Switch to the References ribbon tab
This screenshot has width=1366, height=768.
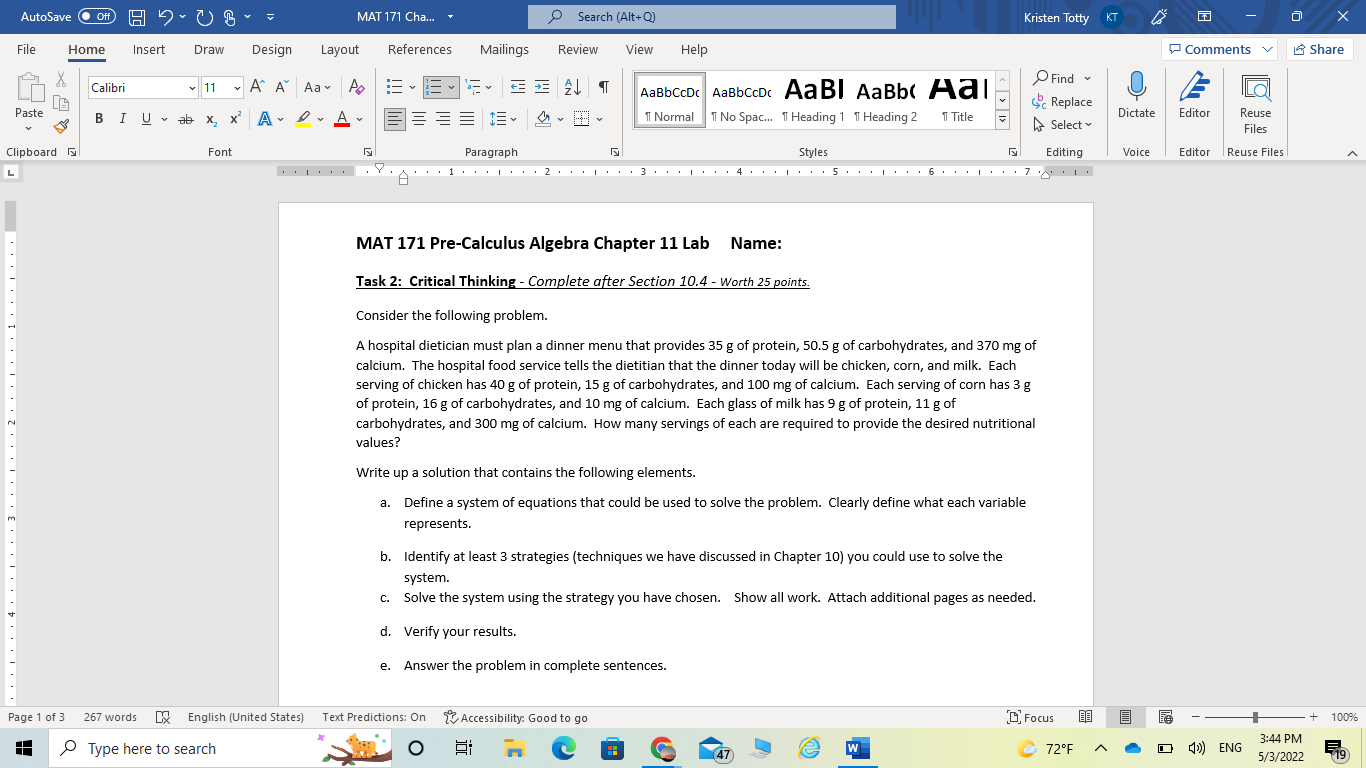coord(420,49)
